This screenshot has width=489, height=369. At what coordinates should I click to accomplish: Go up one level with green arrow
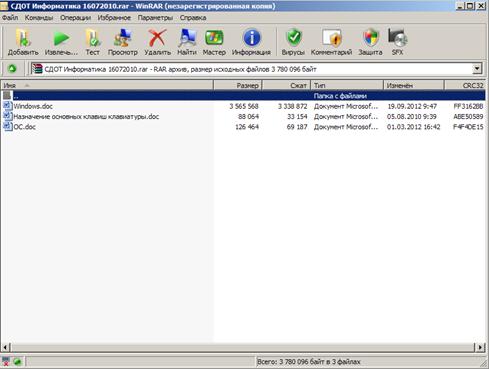pyautogui.click(x=12, y=69)
